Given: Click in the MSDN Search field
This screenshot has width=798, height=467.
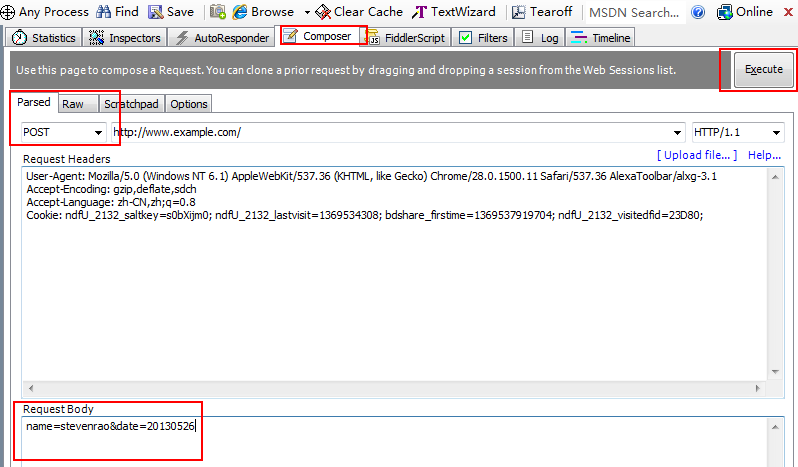Looking at the screenshot, I should pyautogui.click(x=634, y=12).
